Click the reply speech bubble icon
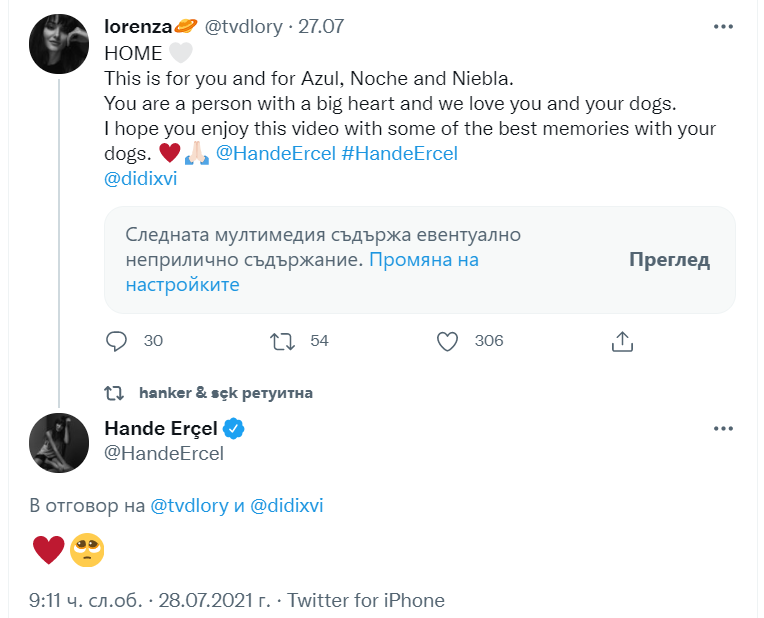Viewport: 764px width, 618px height. click(x=117, y=341)
